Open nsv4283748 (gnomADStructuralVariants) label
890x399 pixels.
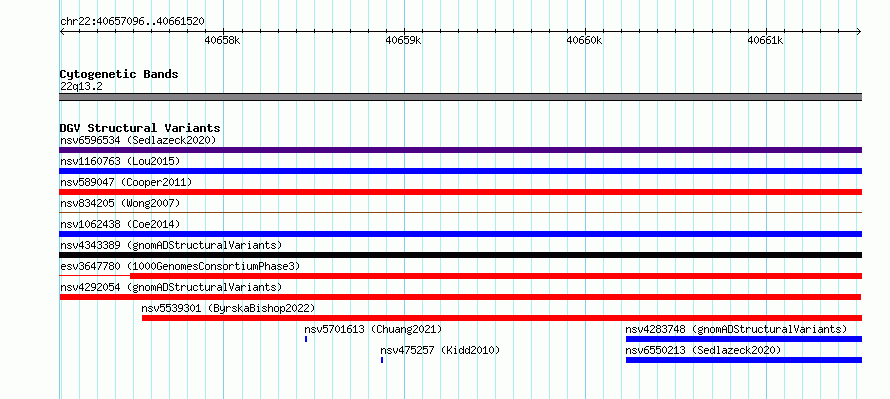point(736,329)
